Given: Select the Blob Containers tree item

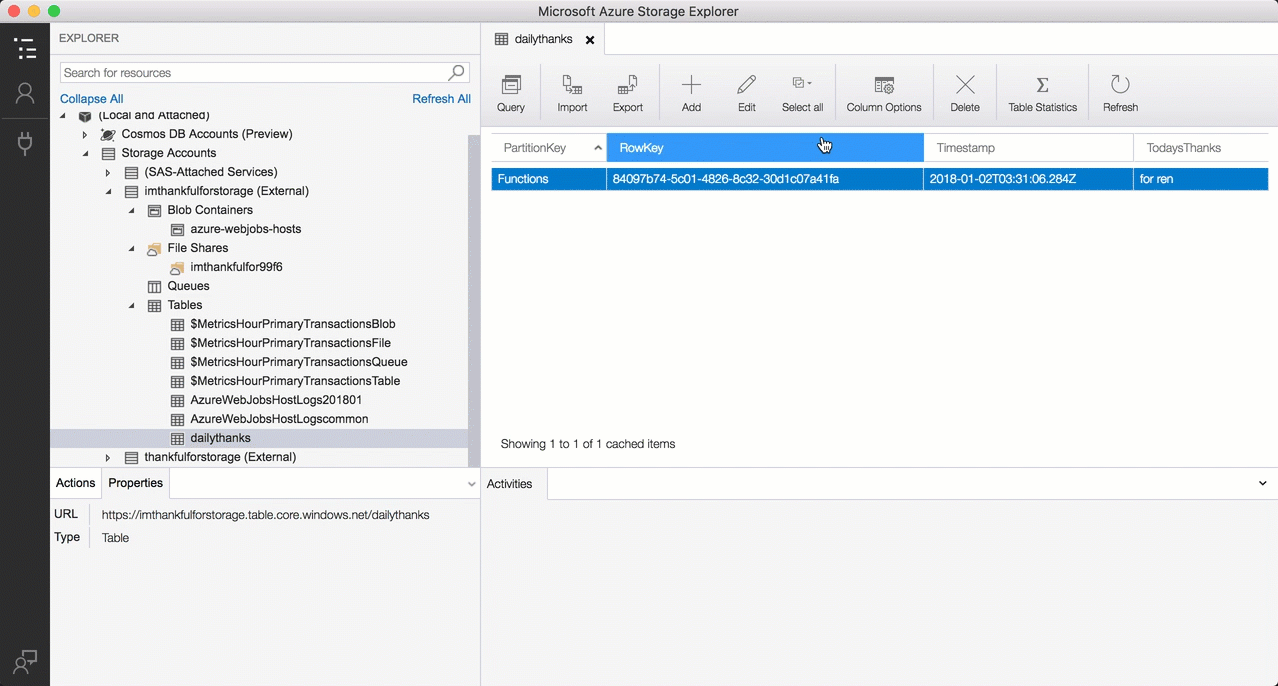Looking at the screenshot, I should pyautogui.click(x=210, y=210).
